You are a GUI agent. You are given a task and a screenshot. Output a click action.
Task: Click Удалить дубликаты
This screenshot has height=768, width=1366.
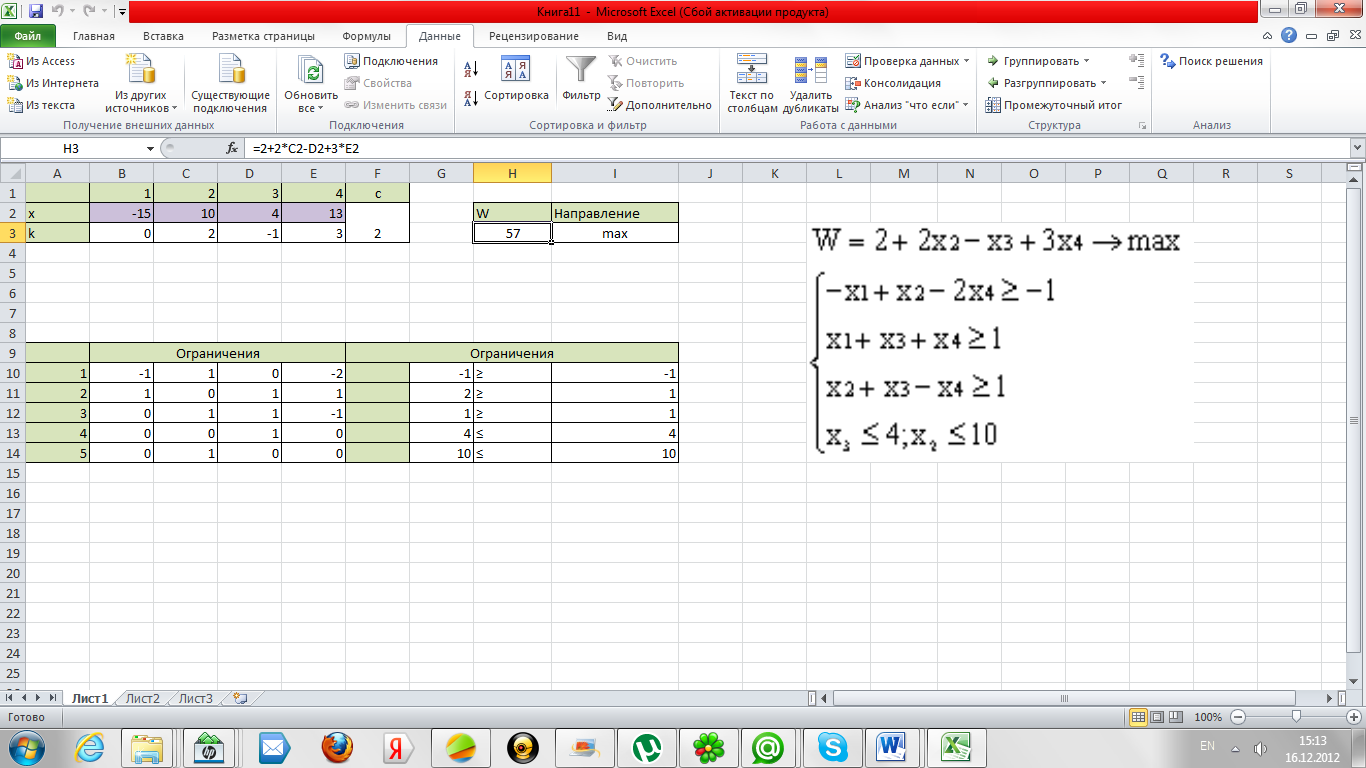[x=810, y=83]
